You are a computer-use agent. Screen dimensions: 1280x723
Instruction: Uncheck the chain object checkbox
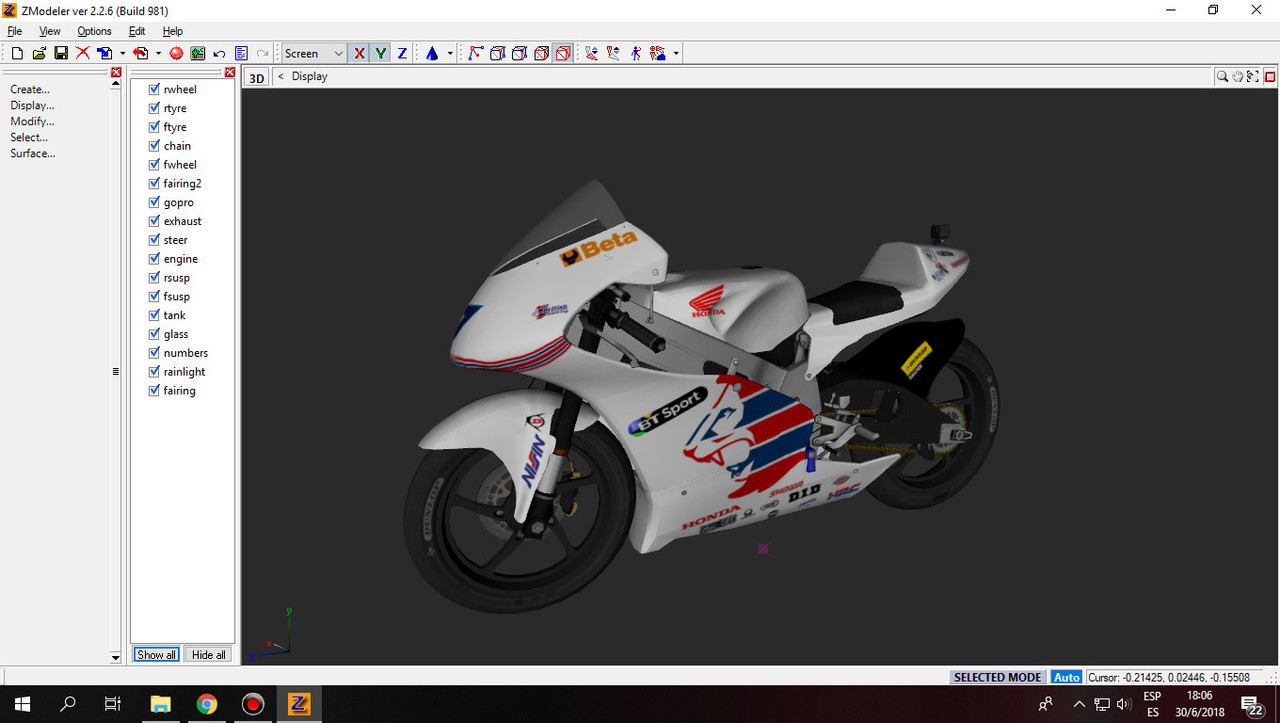tap(154, 146)
